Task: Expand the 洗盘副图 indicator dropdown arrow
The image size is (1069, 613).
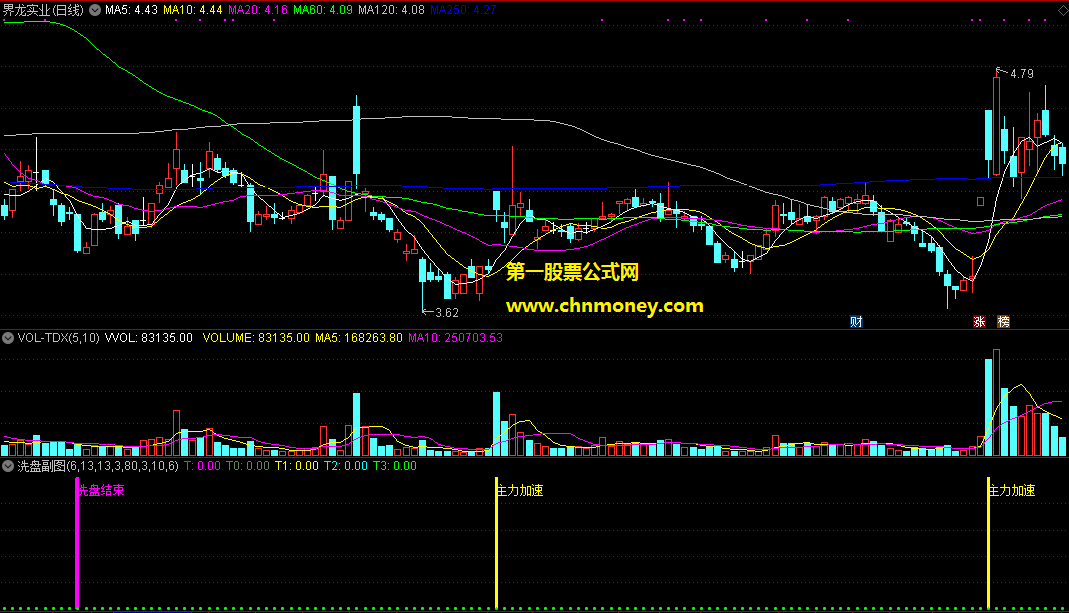Action: 8,466
